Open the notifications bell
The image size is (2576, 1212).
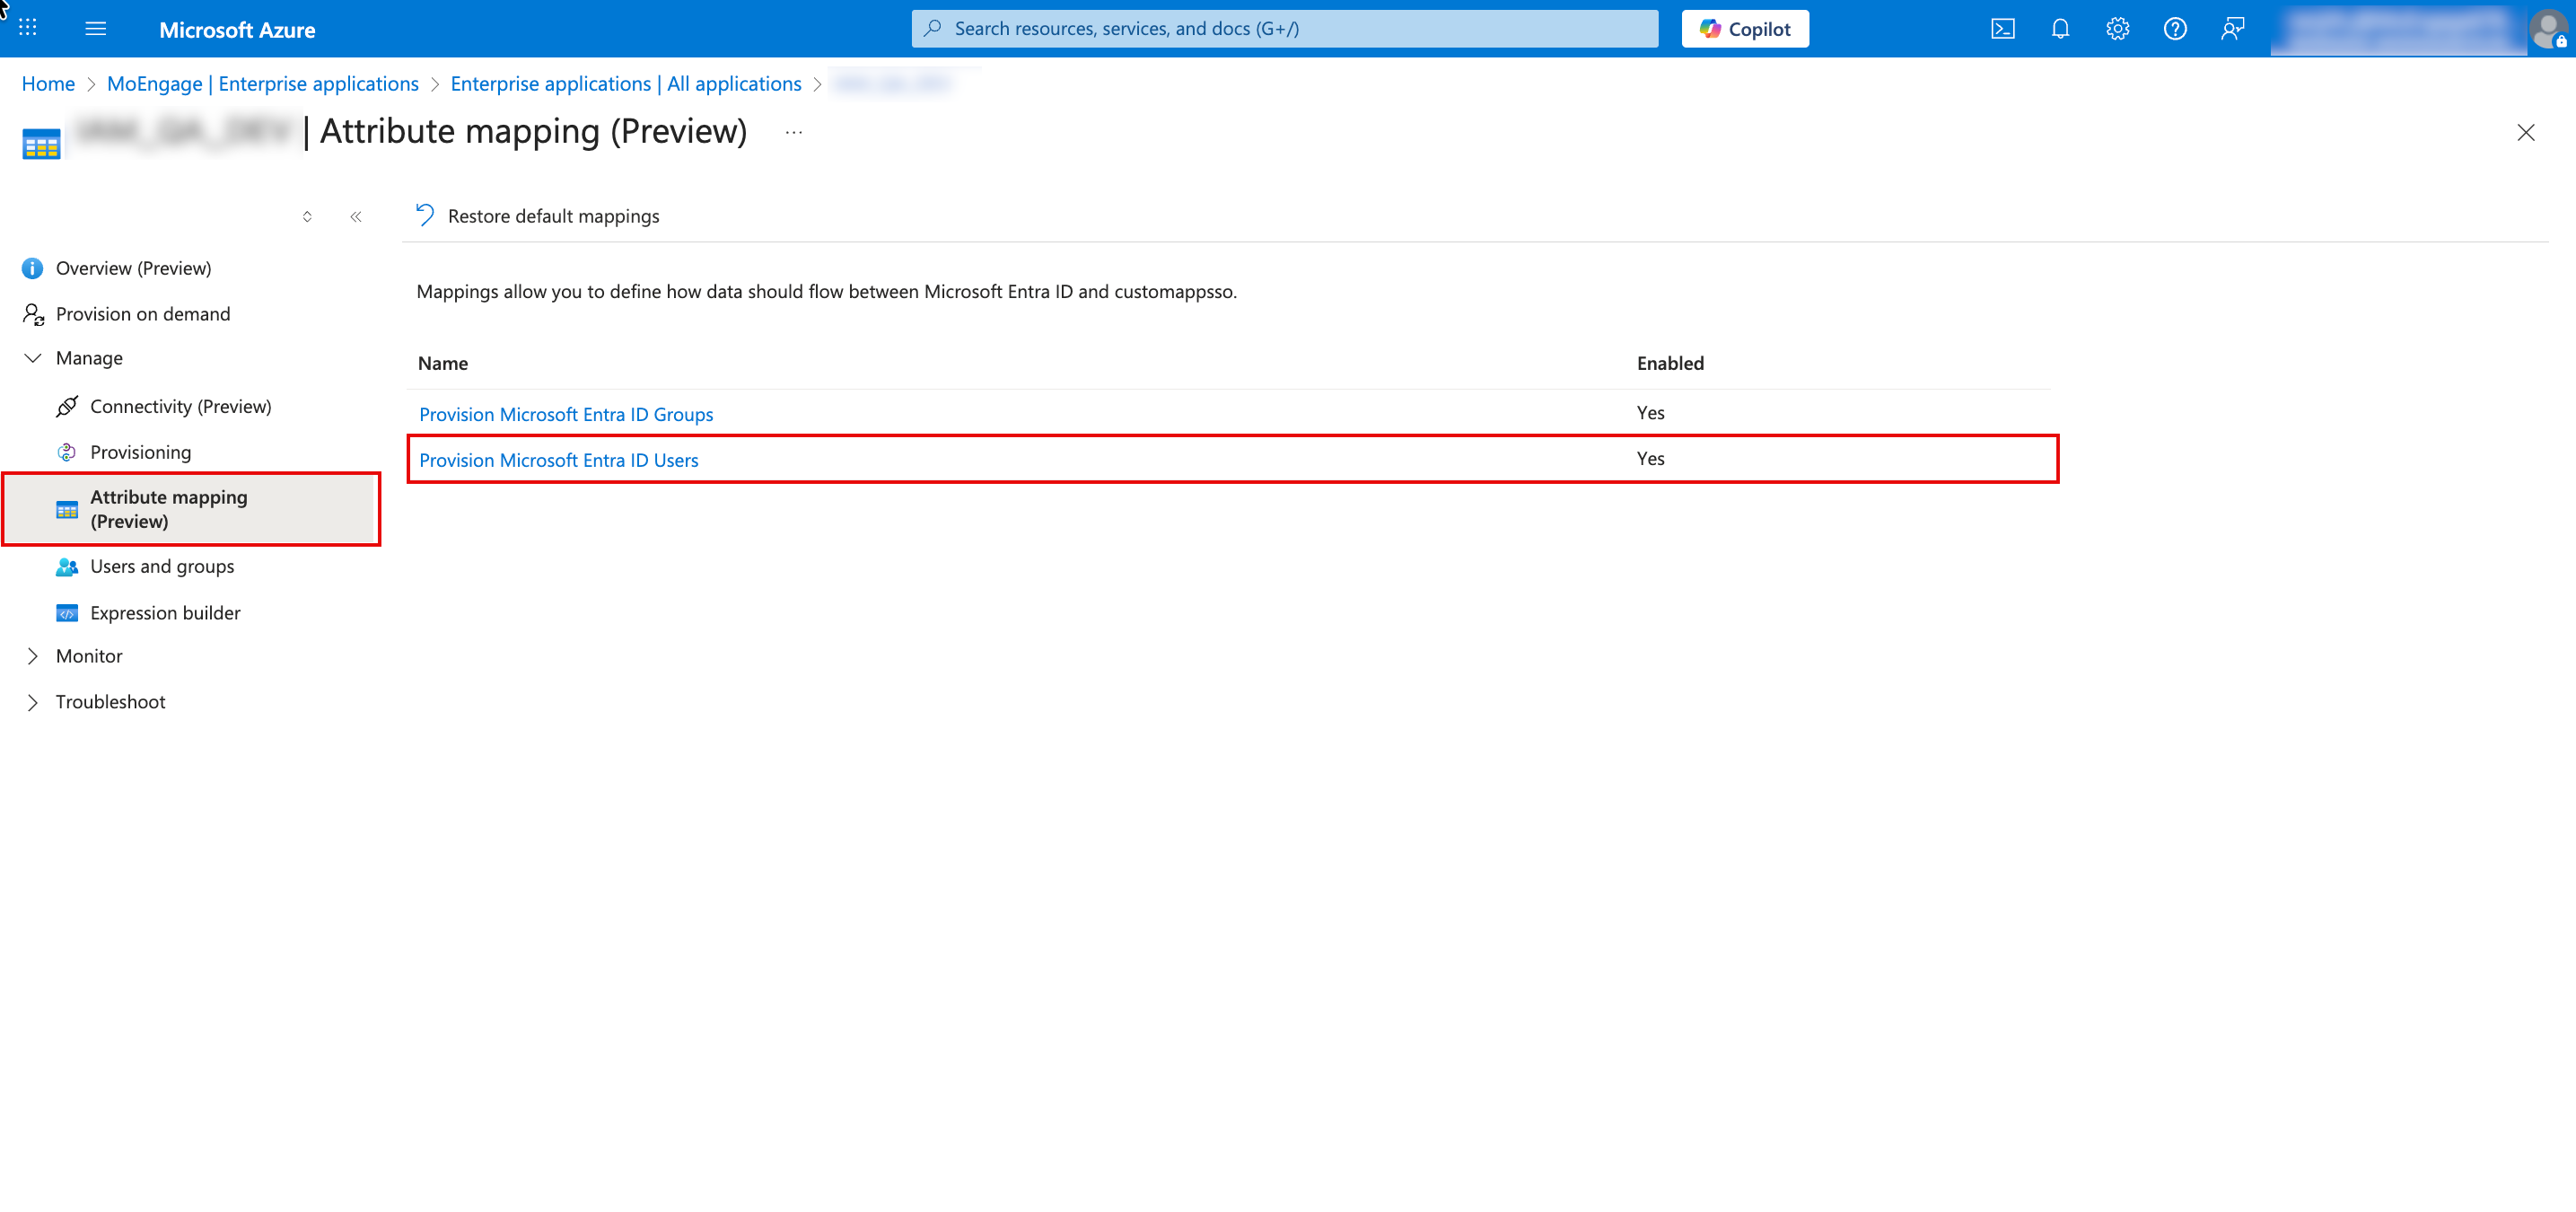point(2060,29)
